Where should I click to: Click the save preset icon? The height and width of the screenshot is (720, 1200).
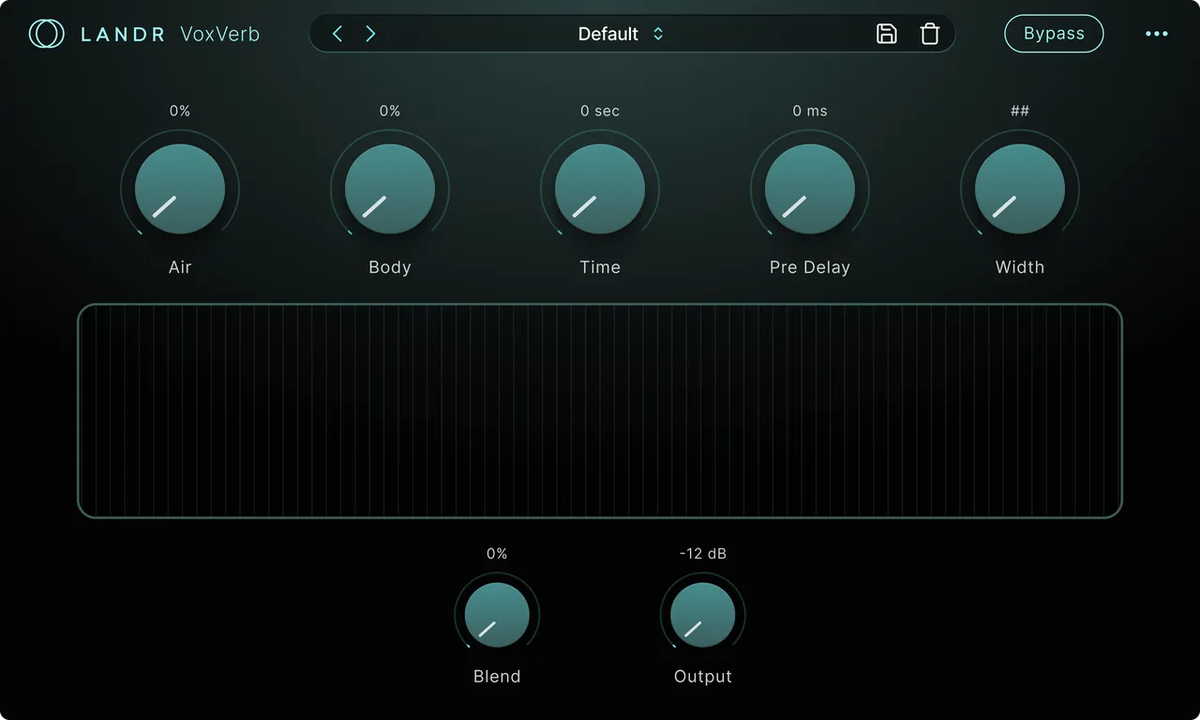887,33
